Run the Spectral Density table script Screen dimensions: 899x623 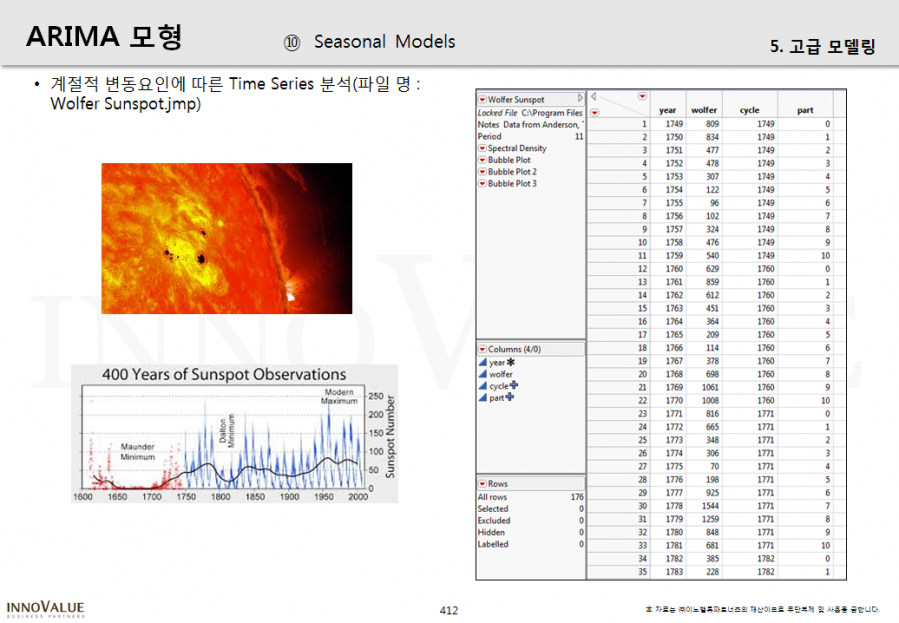517,148
